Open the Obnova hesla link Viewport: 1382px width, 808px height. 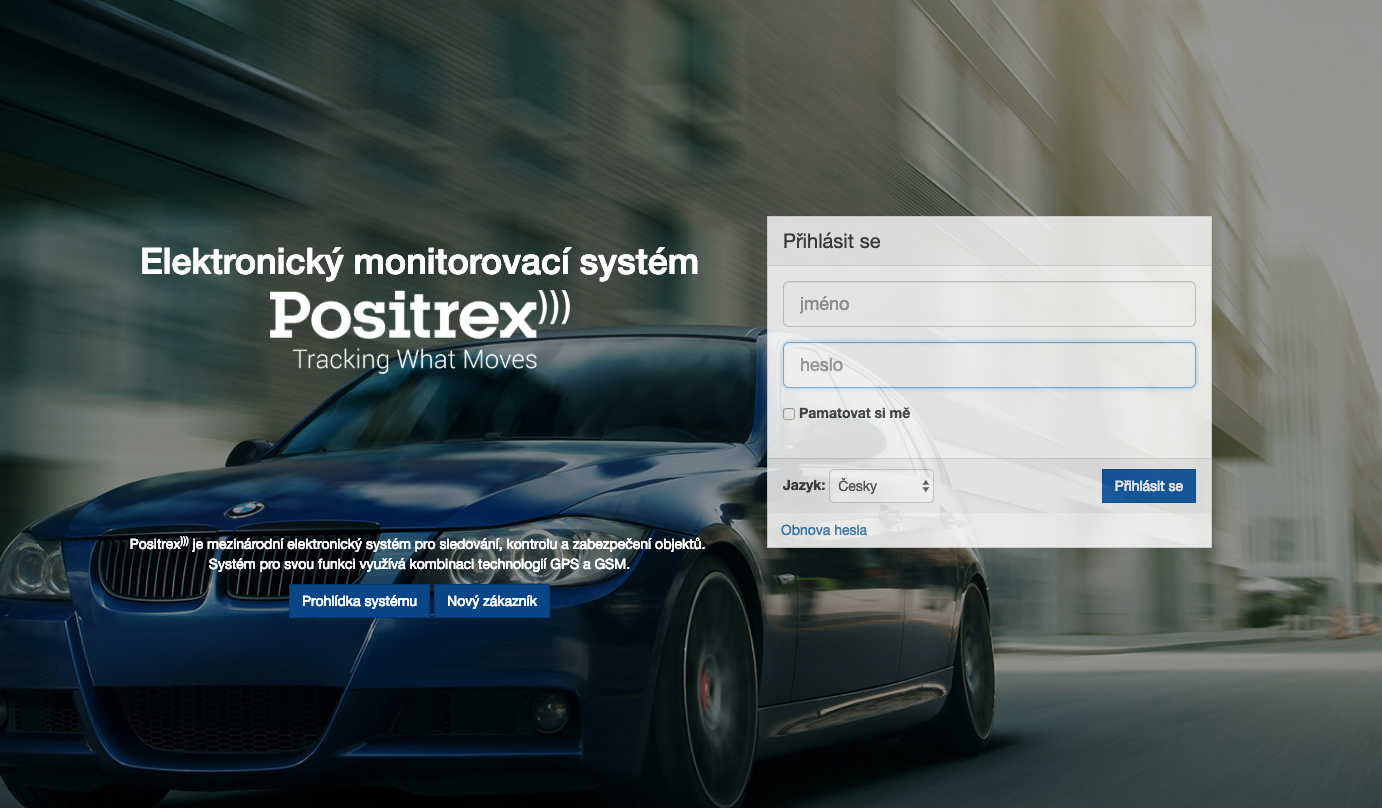824,530
